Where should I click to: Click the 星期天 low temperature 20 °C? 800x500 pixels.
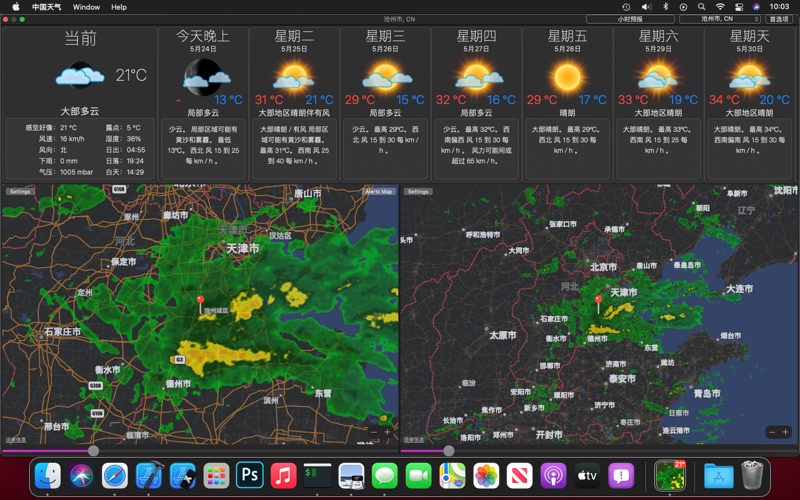[x=774, y=99]
